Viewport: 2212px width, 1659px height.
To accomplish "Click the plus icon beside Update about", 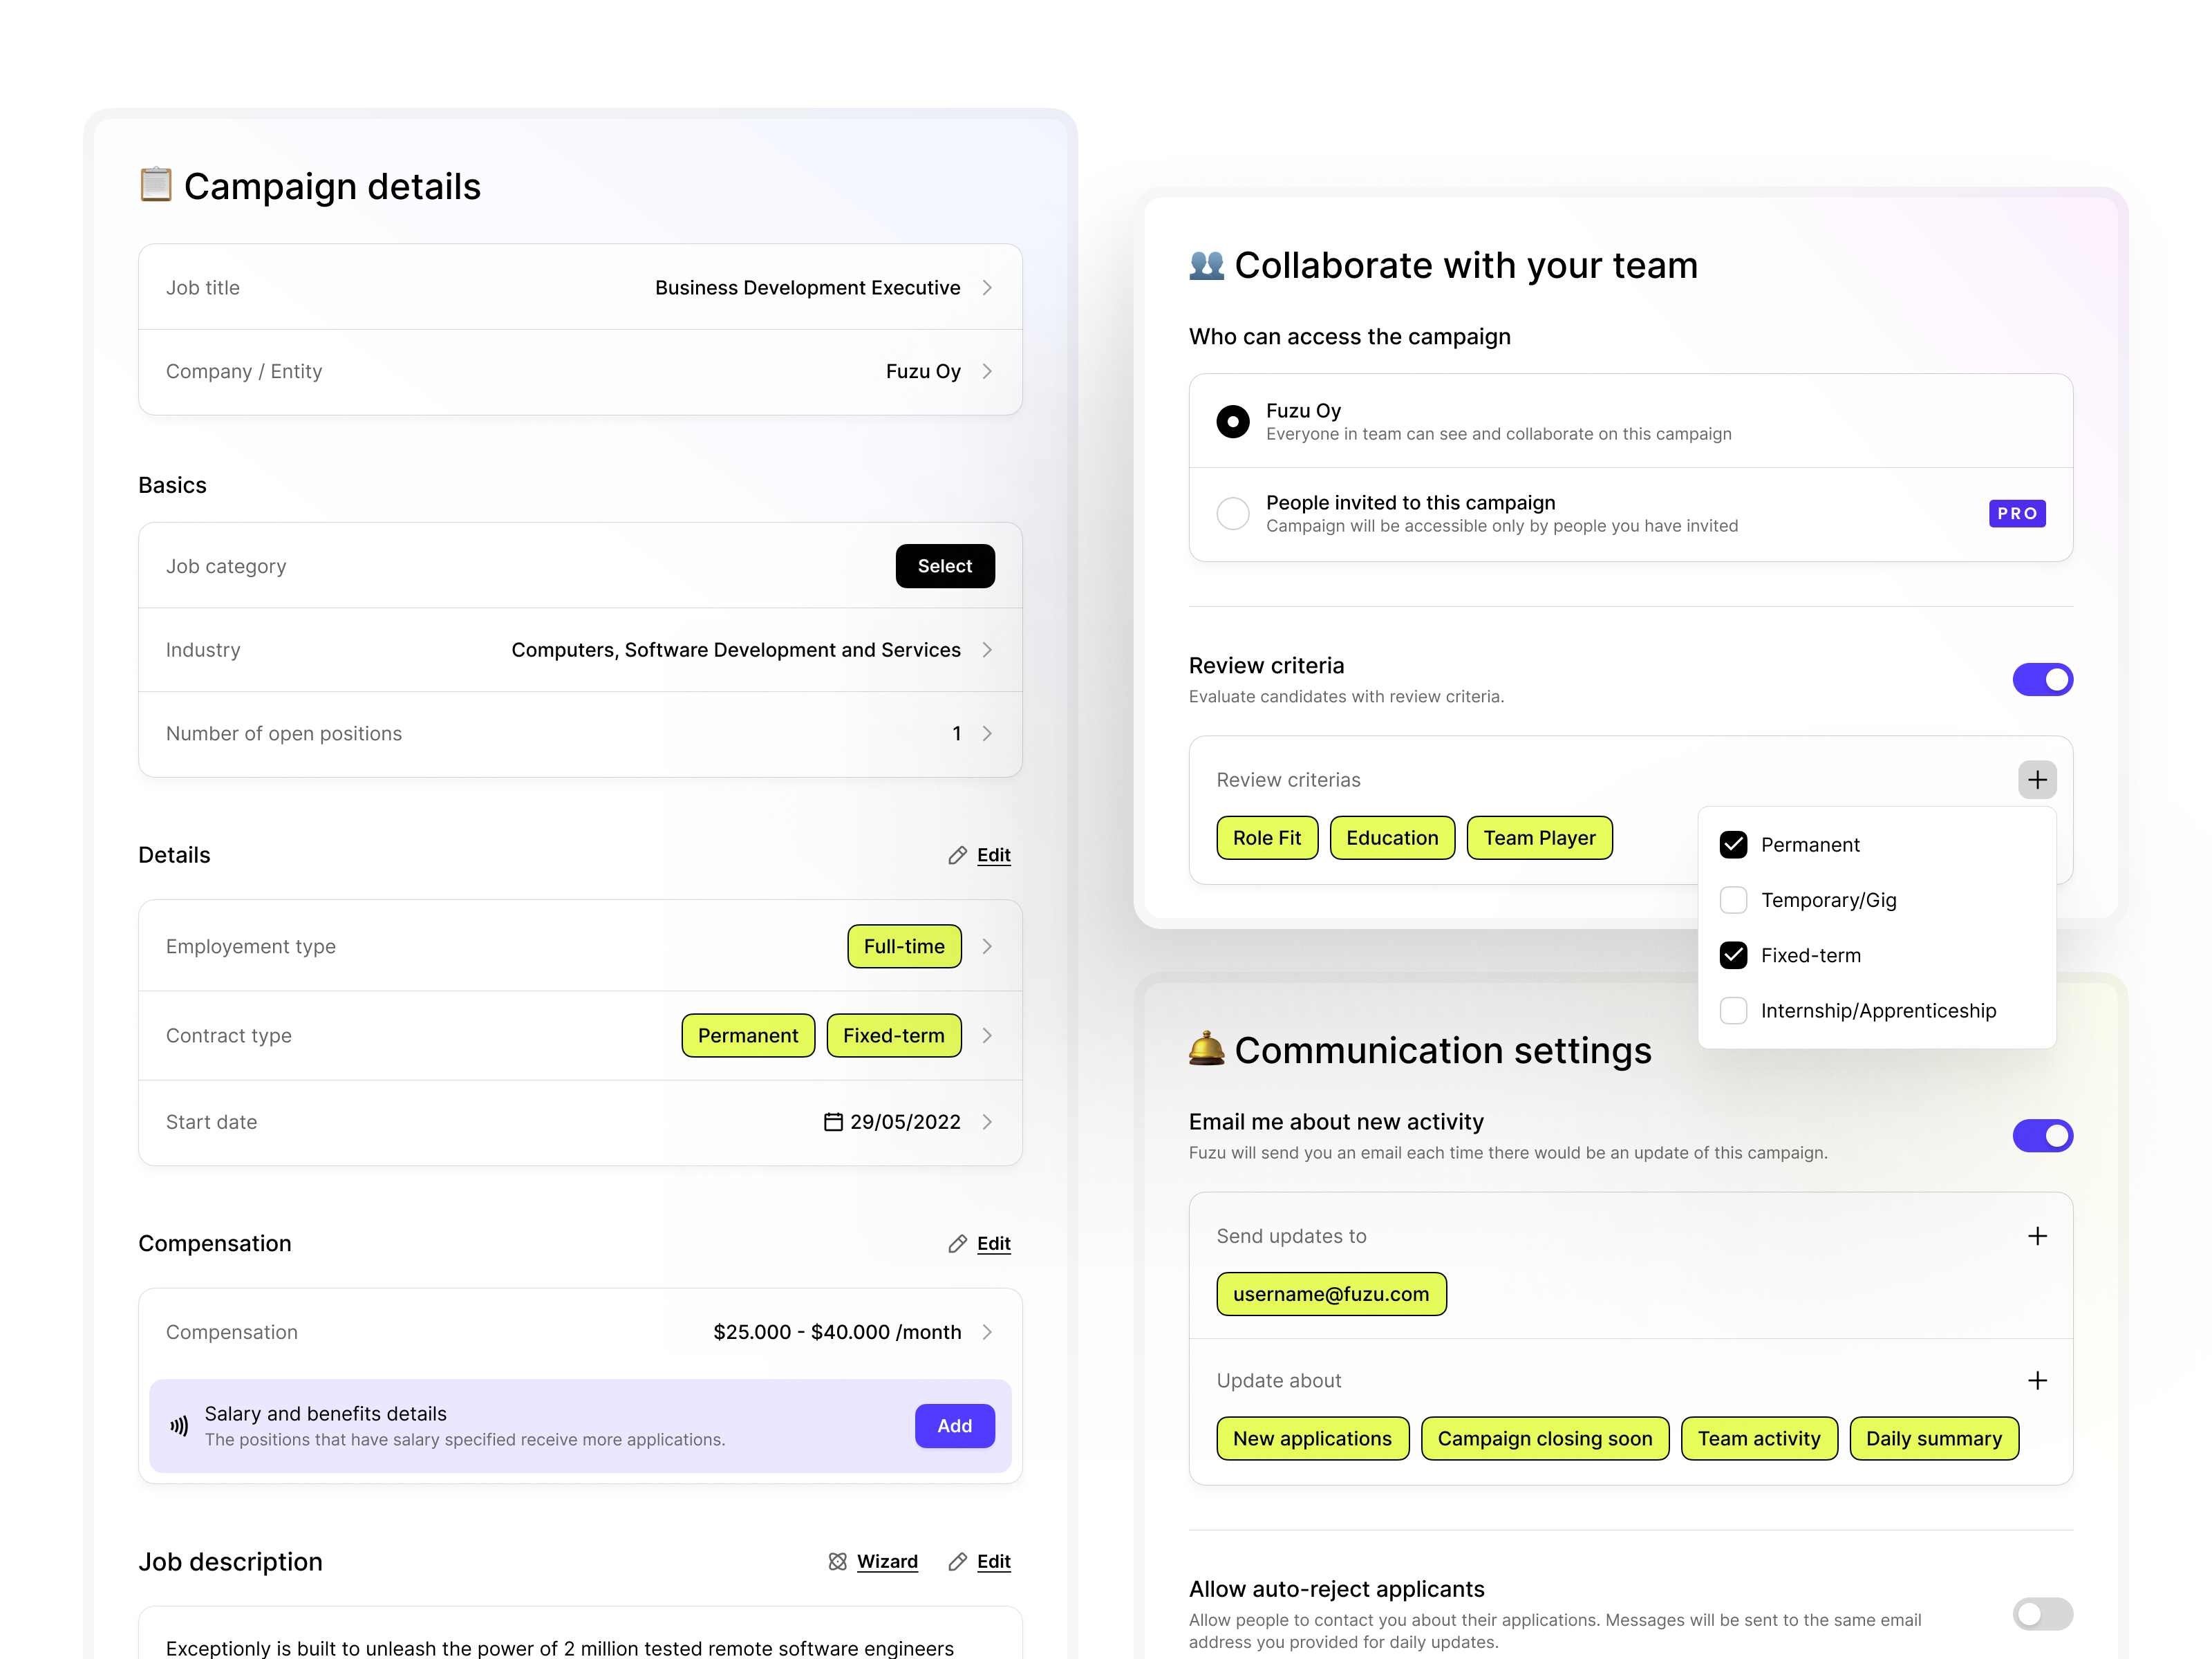I will click(2038, 1380).
